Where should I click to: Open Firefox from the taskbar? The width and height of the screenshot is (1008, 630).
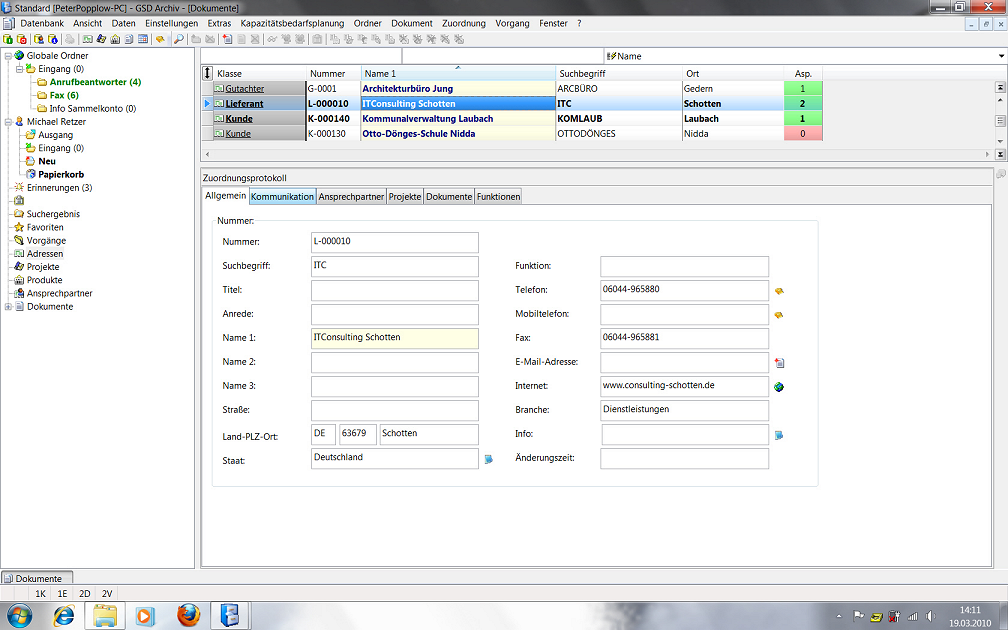click(x=188, y=616)
